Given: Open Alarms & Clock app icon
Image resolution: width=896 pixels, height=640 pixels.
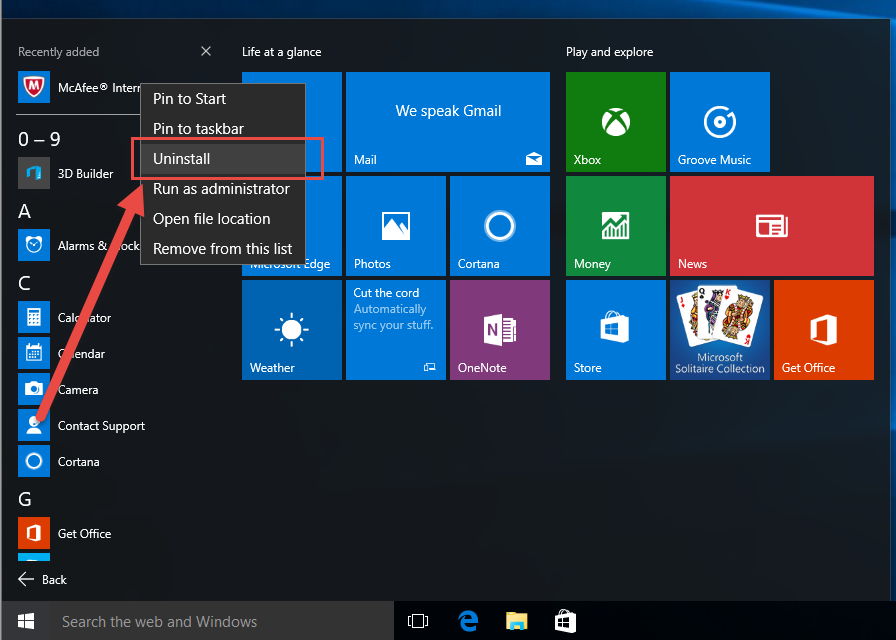Looking at the screenshot, I should pos(34,245).
